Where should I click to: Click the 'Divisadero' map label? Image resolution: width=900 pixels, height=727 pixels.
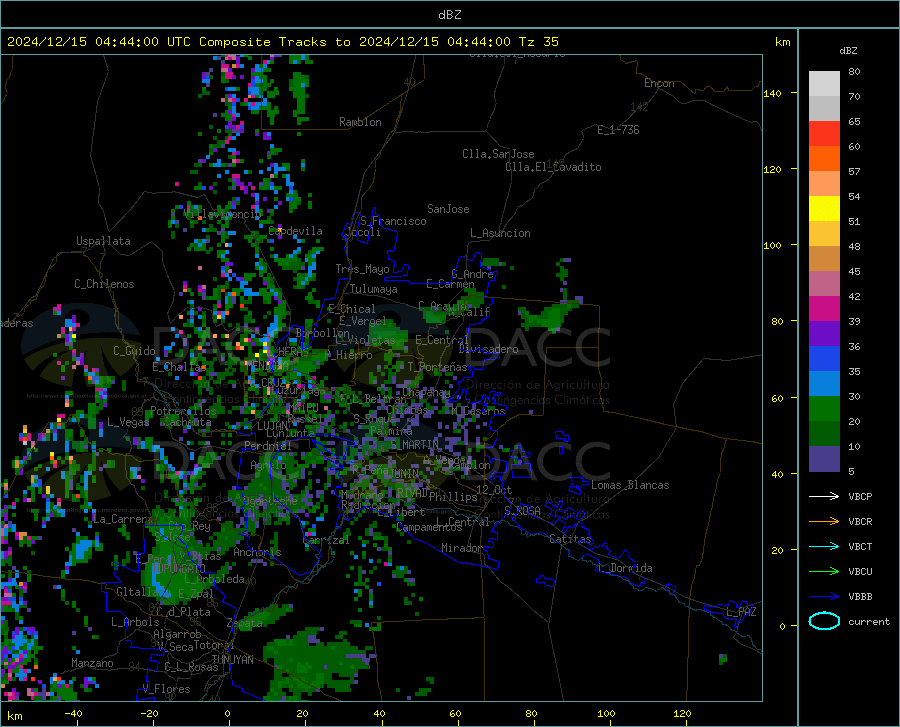click(488, 349)
